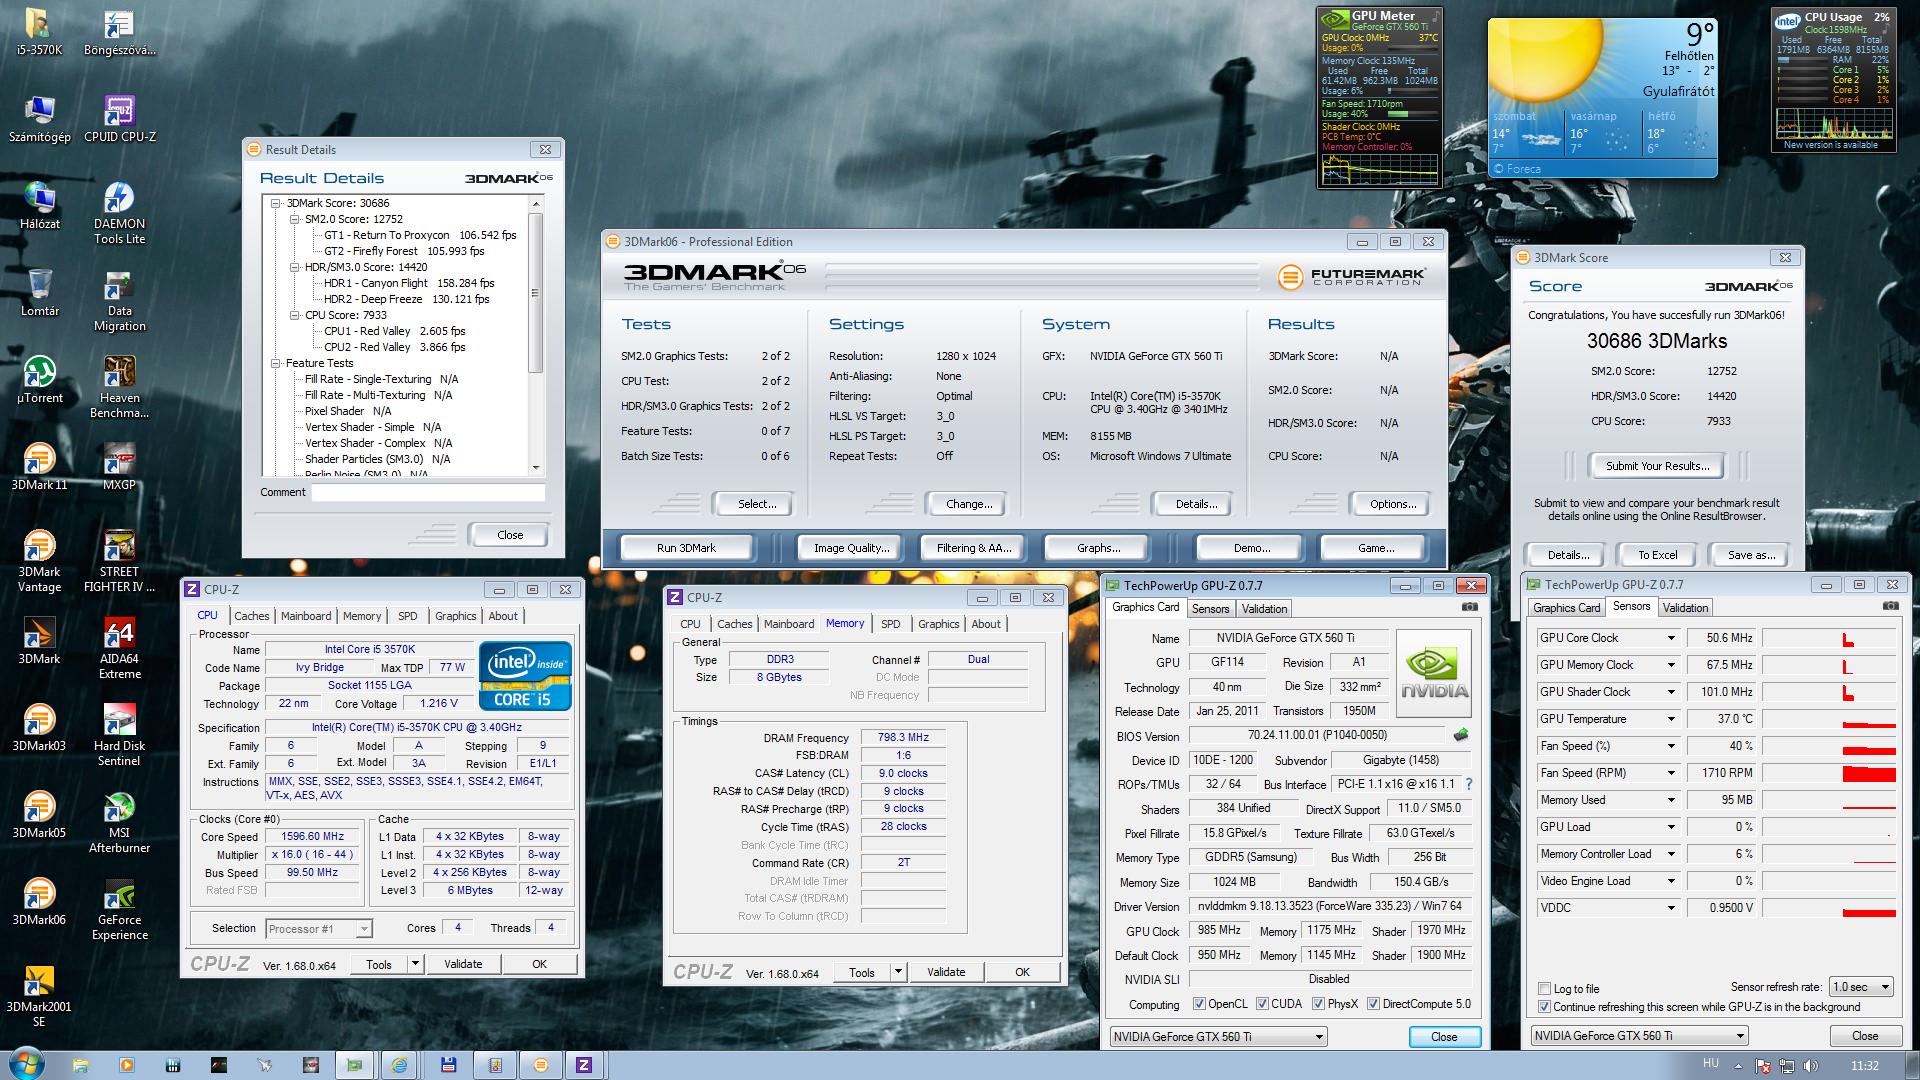The image size is (1920, 1080).
Task: Click the GPU Temperature sensor graph
Action: [x=1829, y=719]
